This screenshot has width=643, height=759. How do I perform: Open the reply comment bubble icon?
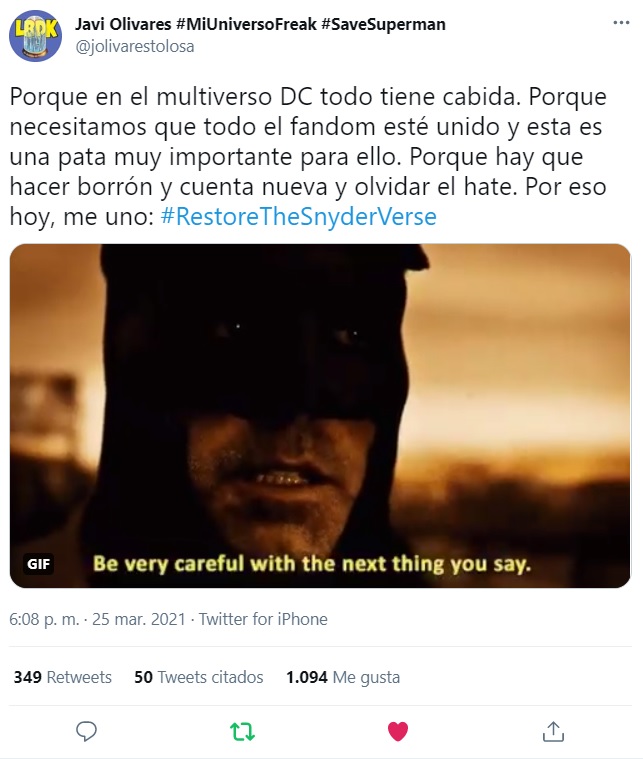pos(87,731)
